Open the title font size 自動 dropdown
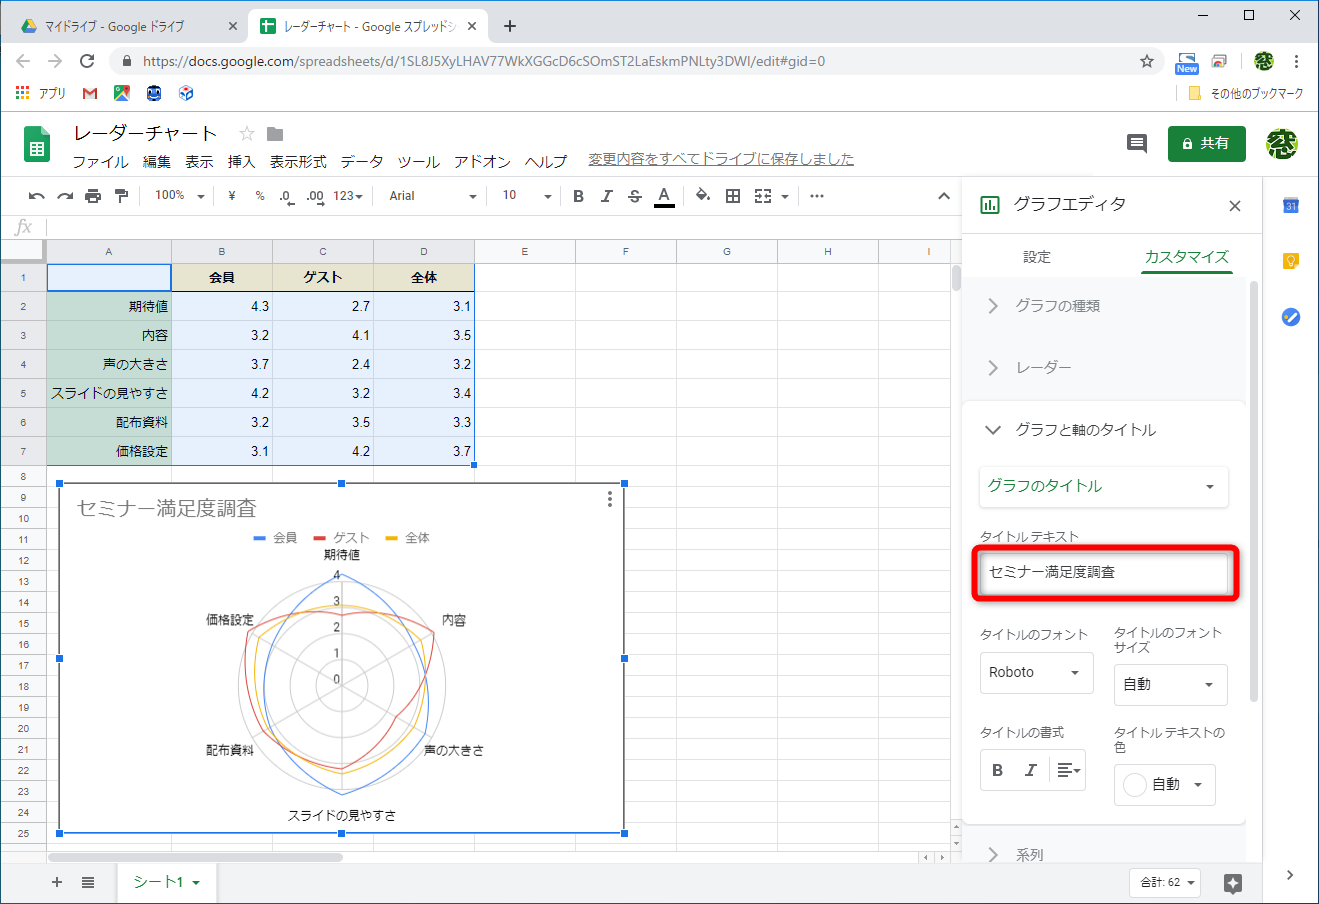 click(x=1171, y=685)
